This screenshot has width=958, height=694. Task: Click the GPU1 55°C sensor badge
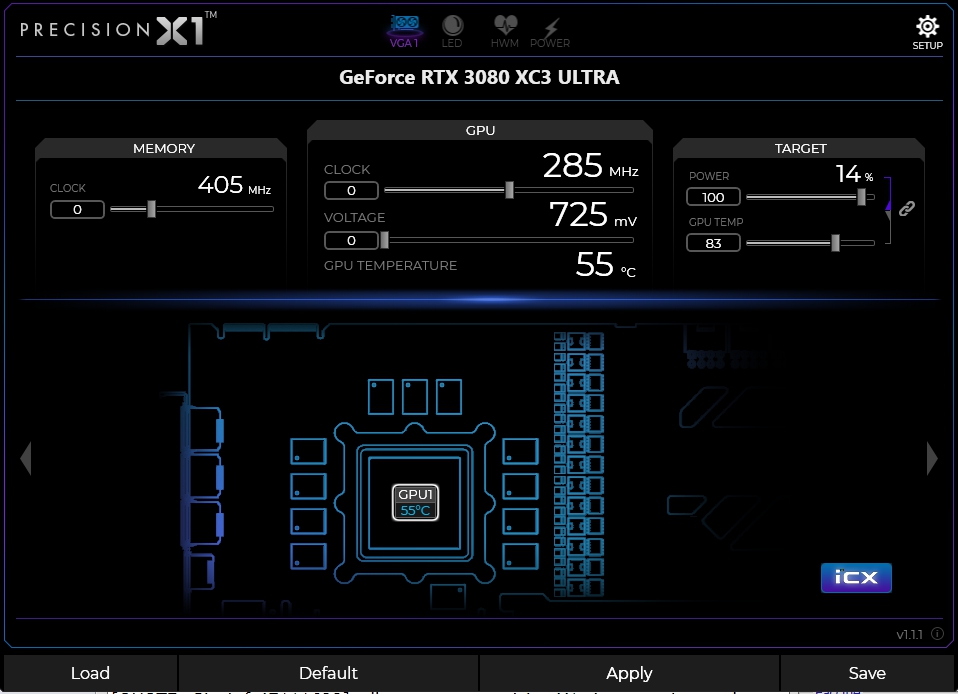415,502
